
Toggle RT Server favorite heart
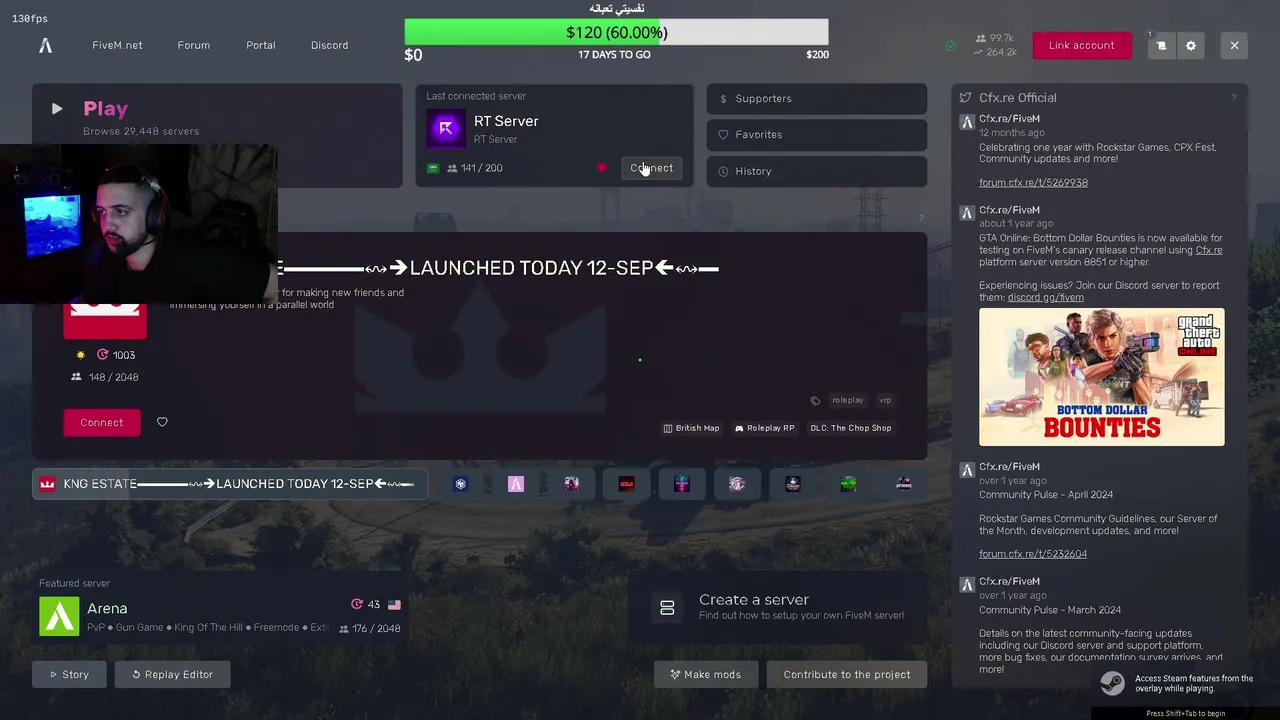point(601,168)
